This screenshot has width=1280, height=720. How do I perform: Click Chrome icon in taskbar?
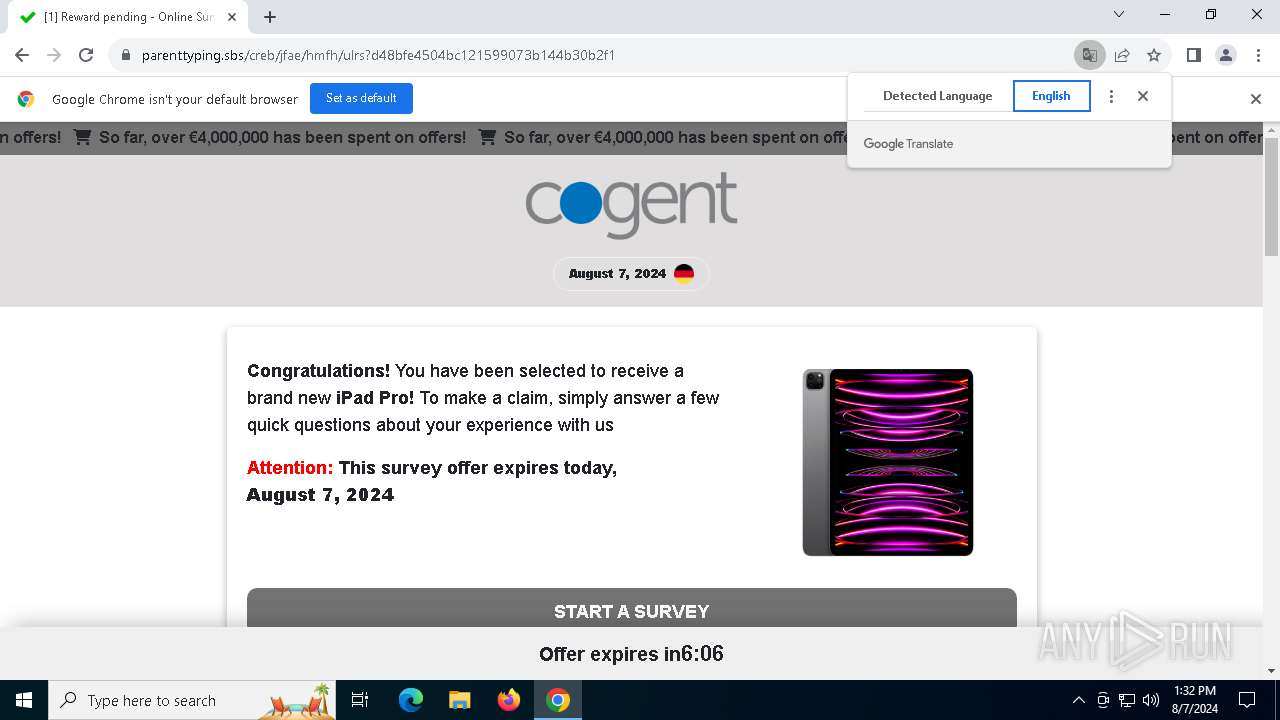coord(558,700)
